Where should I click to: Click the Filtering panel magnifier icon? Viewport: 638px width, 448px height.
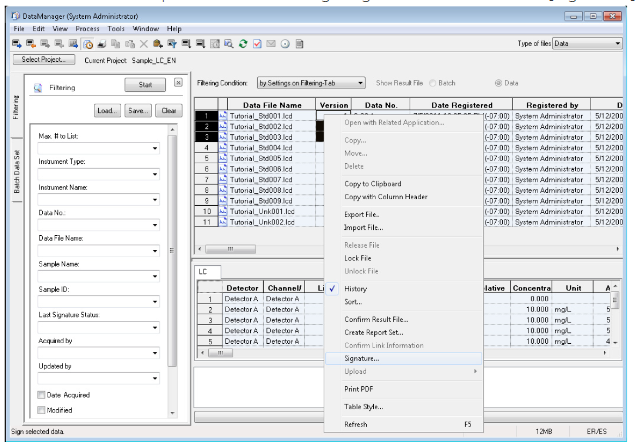coord(38,87)
